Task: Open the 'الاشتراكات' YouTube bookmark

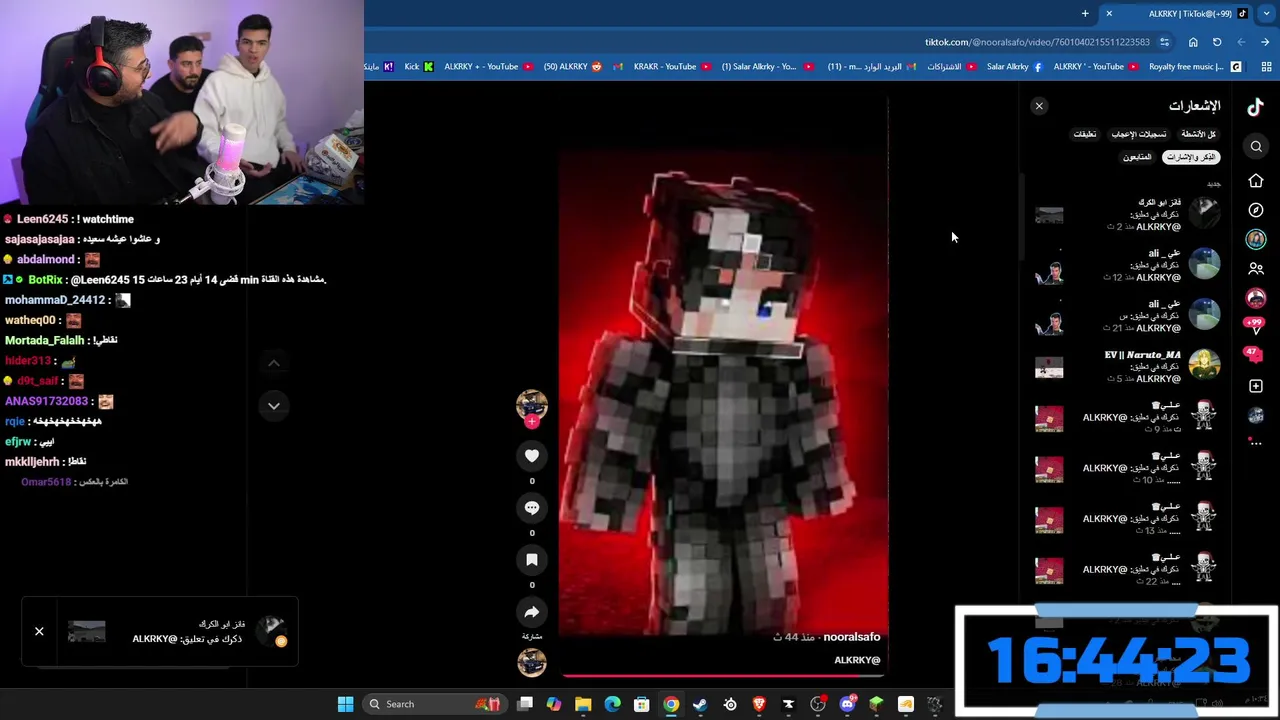Action: pyautogui.click(x=951, y=67)
